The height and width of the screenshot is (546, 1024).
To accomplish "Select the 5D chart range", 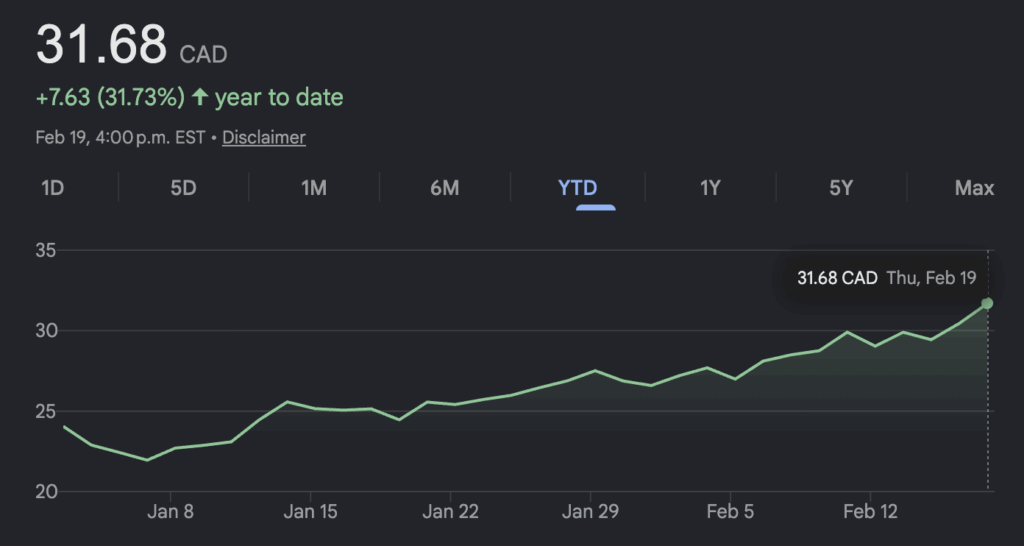I will tap(183, 188).
